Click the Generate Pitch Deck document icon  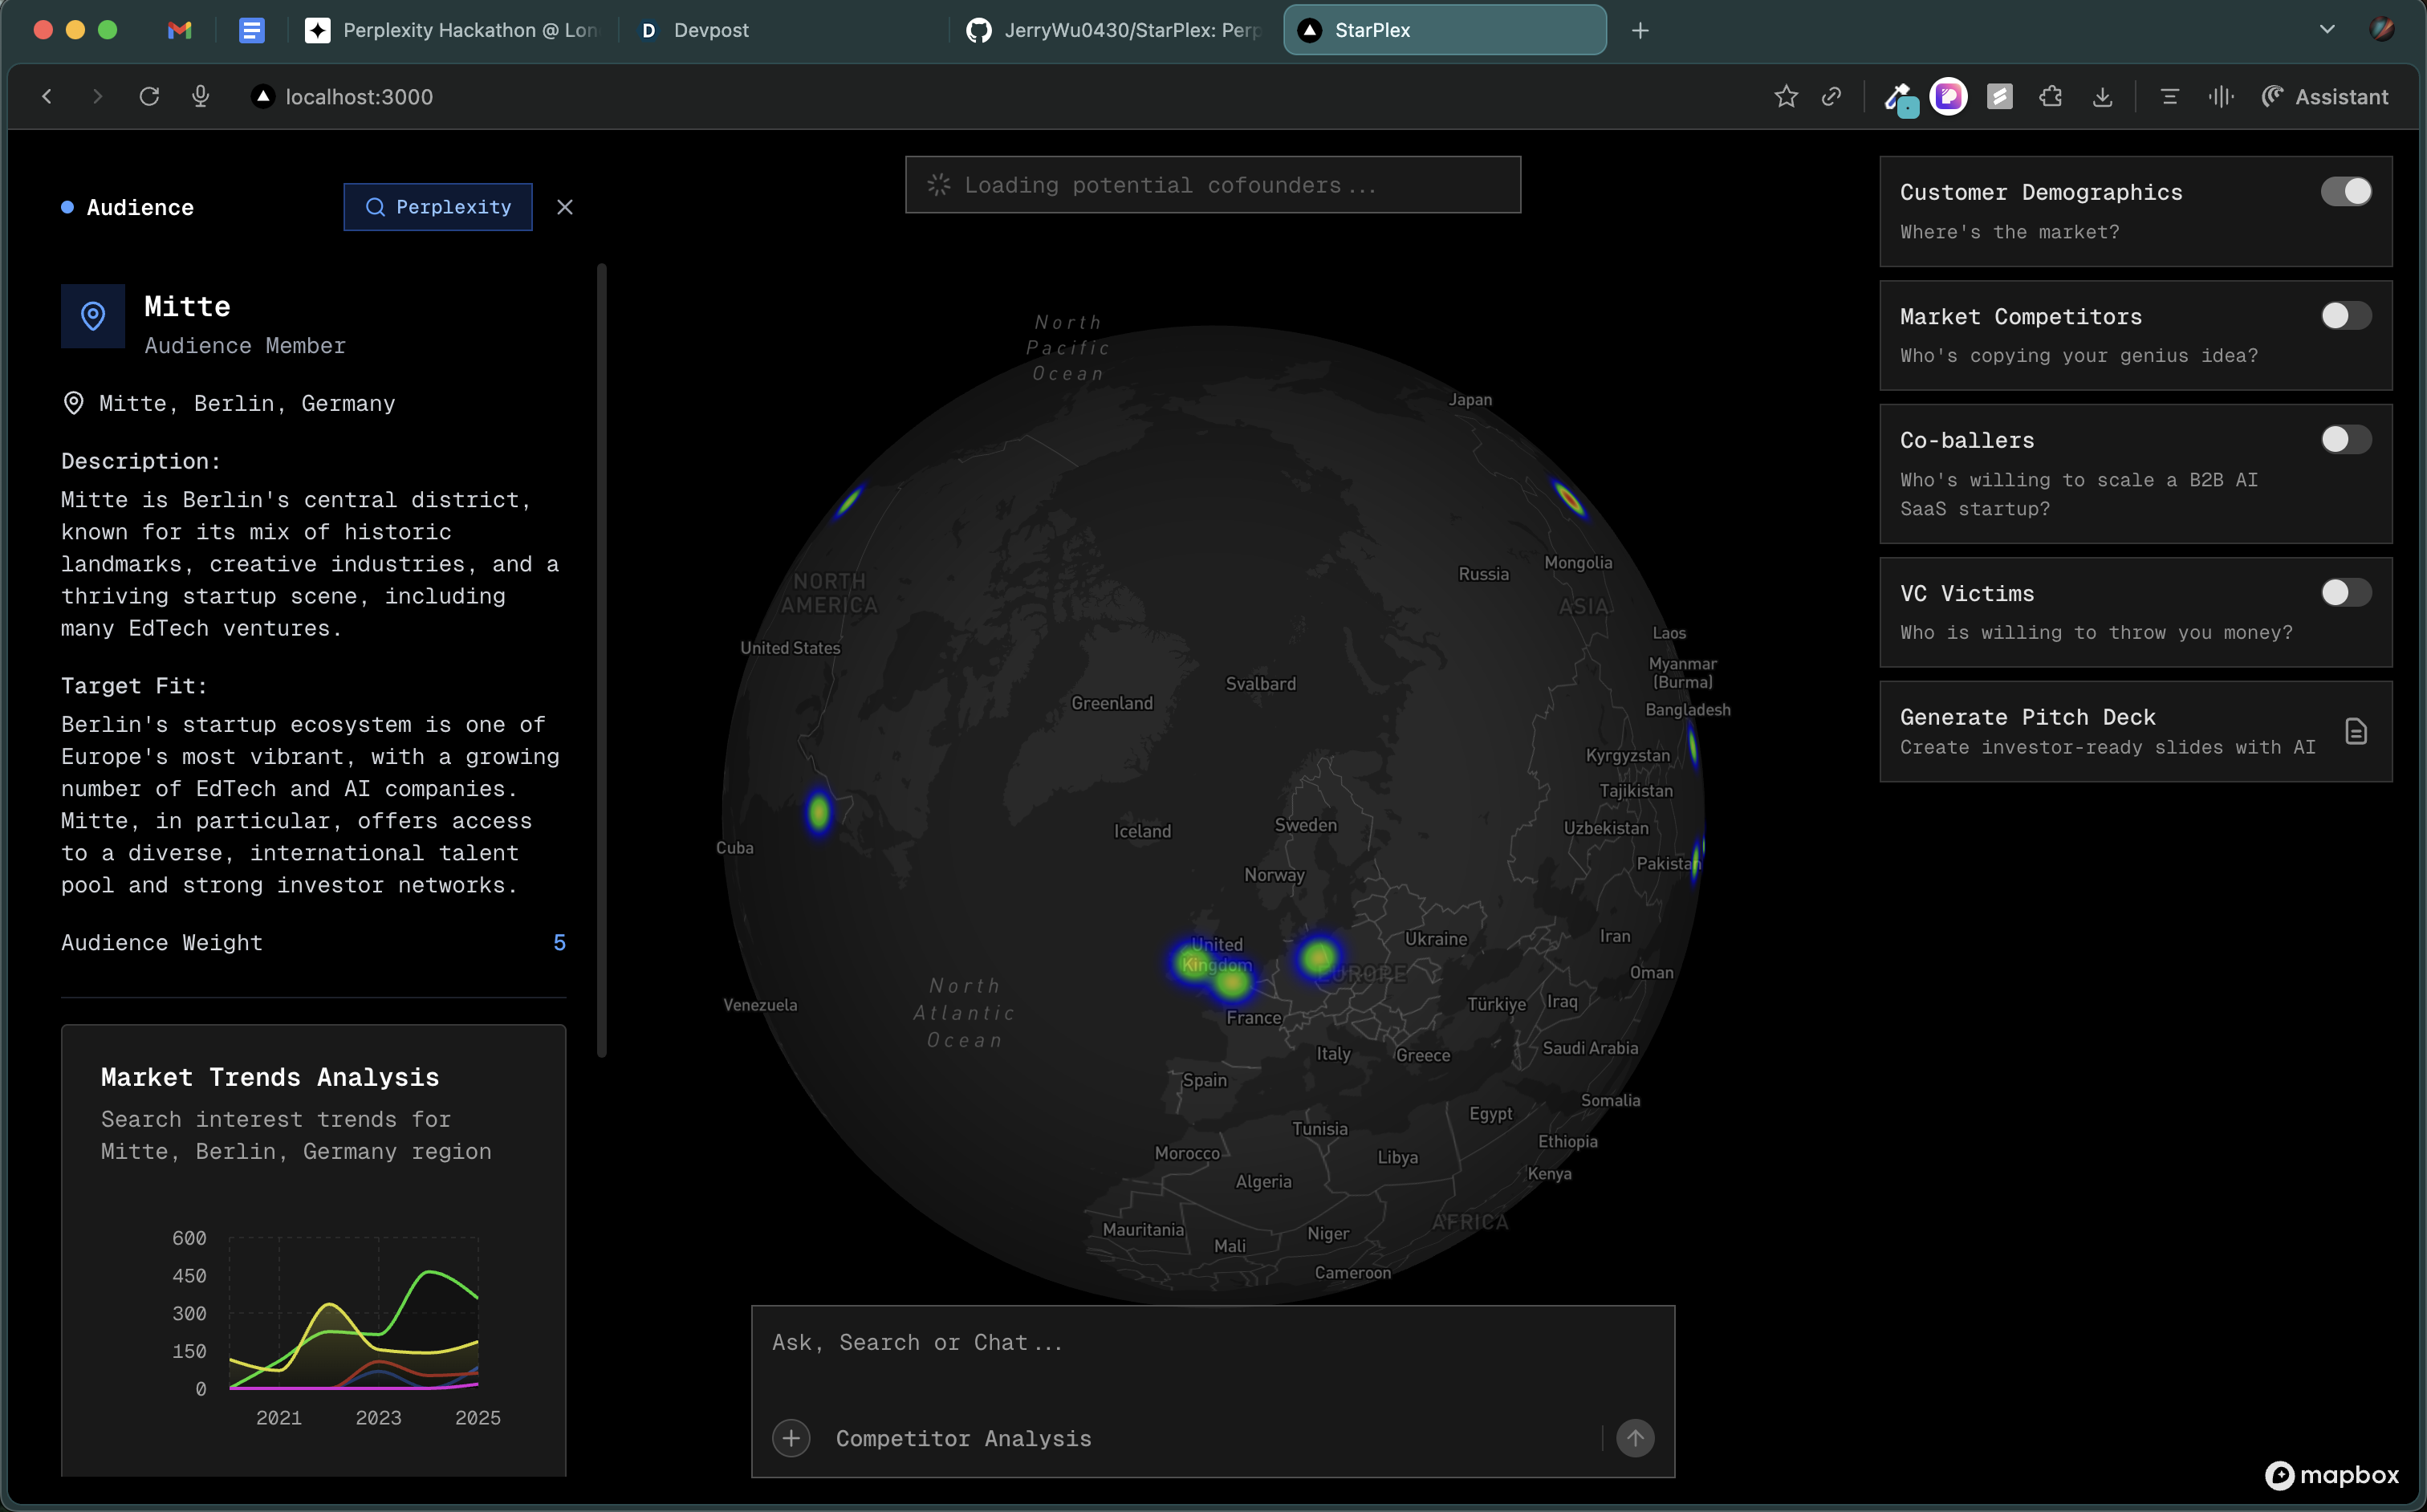pos(2355,731)
